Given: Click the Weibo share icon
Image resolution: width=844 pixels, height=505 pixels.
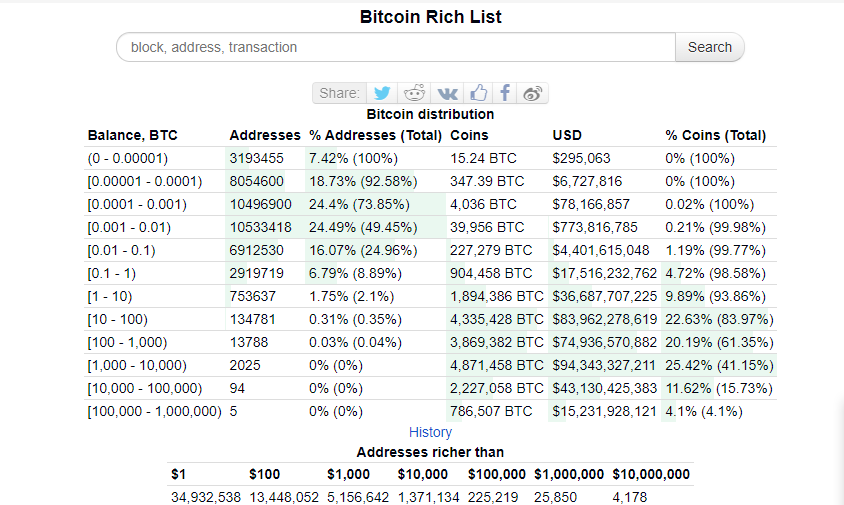Looking at the screenshot, I should tap(533, 93).
